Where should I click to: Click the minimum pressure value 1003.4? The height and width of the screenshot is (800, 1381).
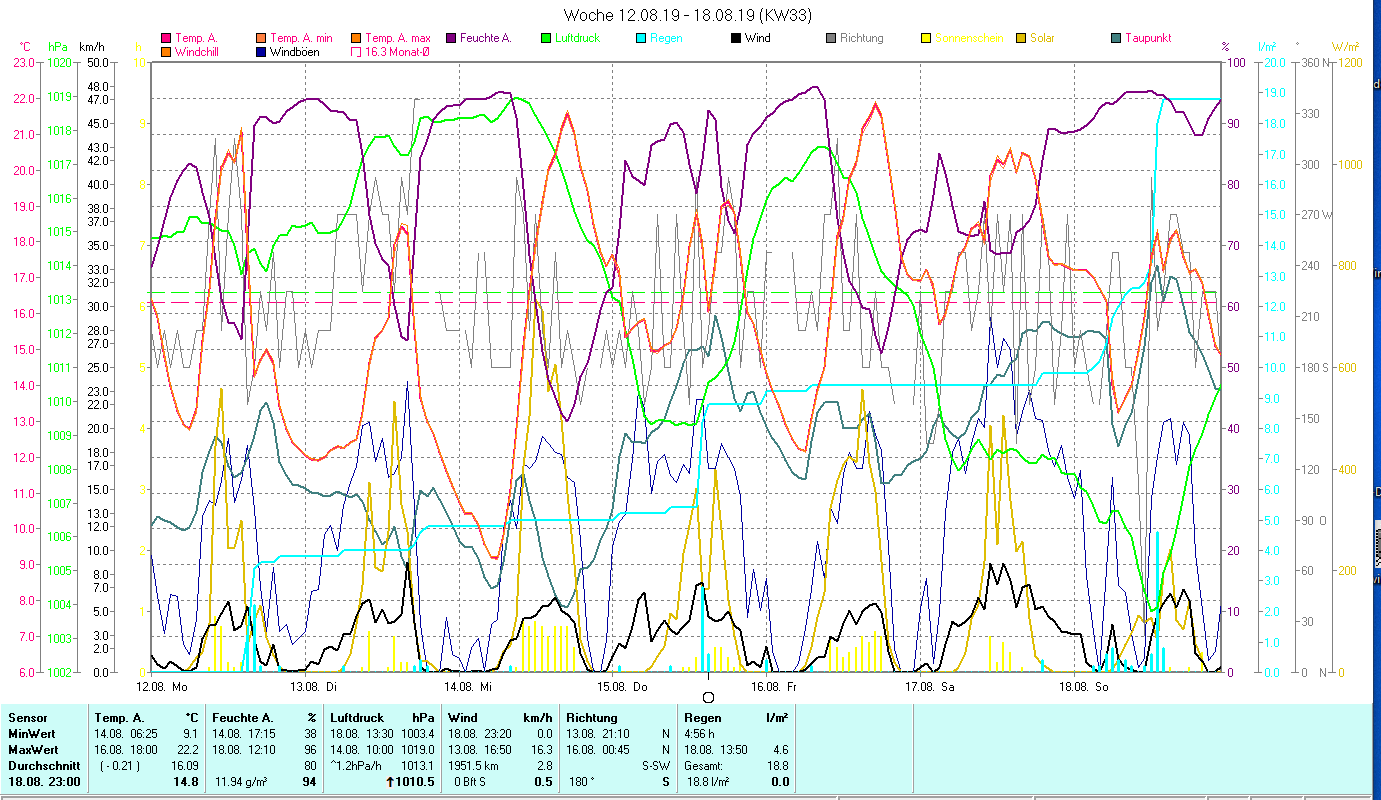pyautogui.click(x=418, y=733)
